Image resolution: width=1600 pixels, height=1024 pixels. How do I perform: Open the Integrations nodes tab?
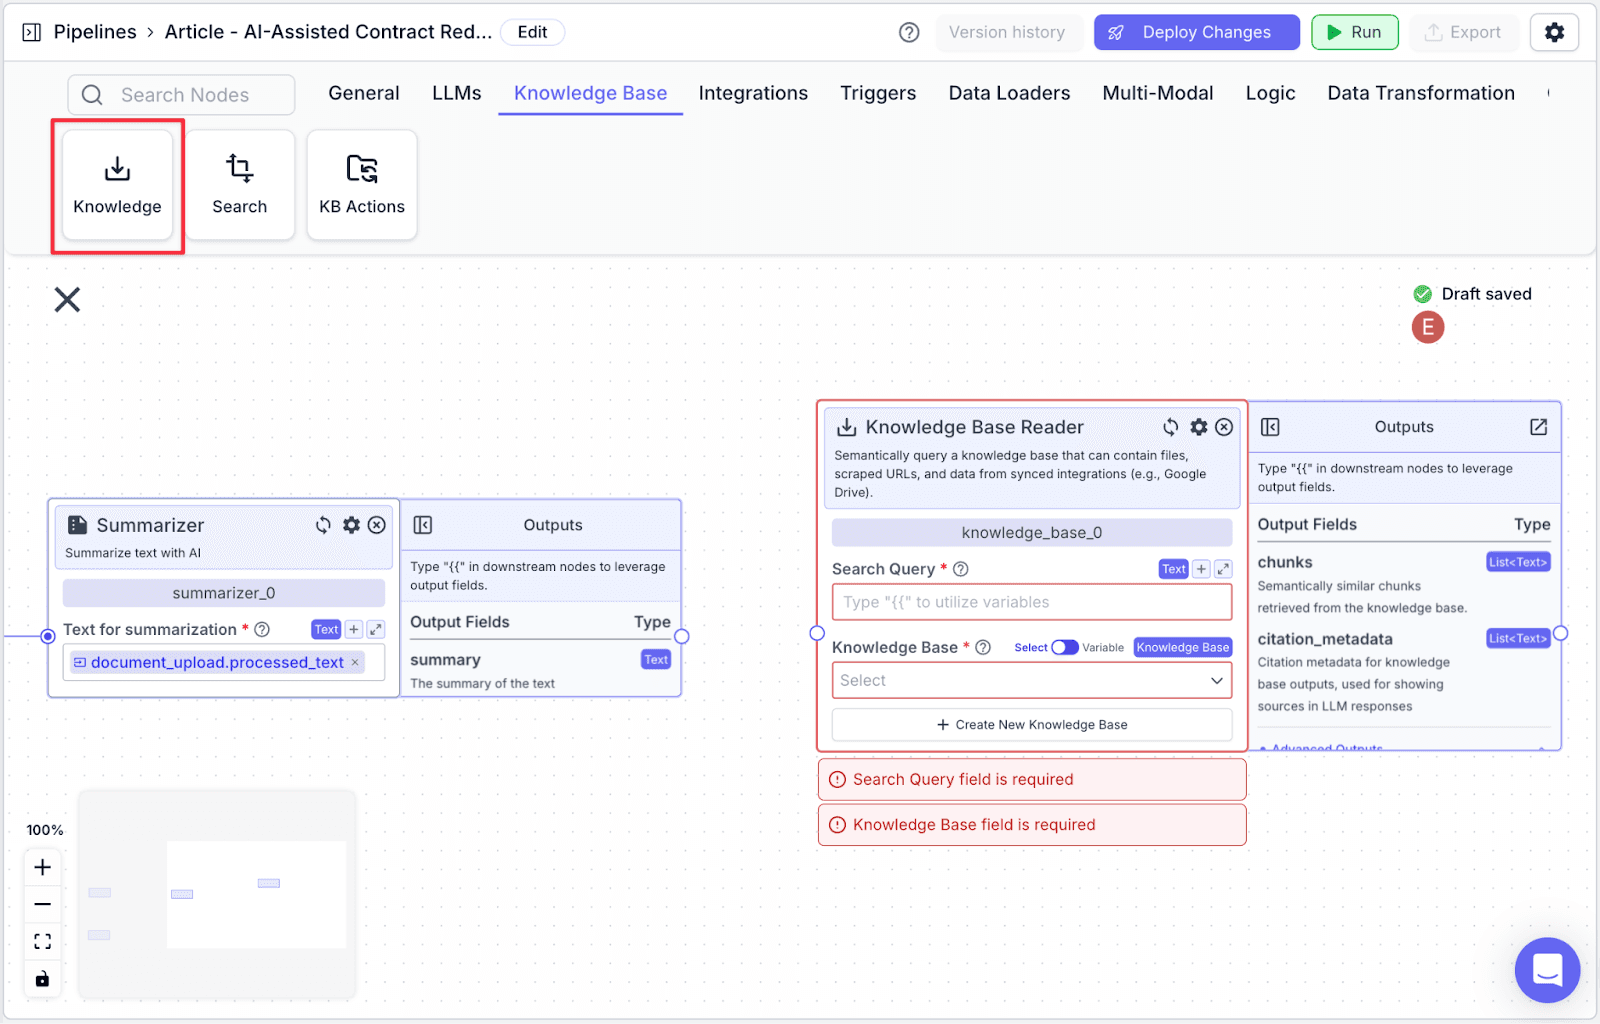pos(753,93)
